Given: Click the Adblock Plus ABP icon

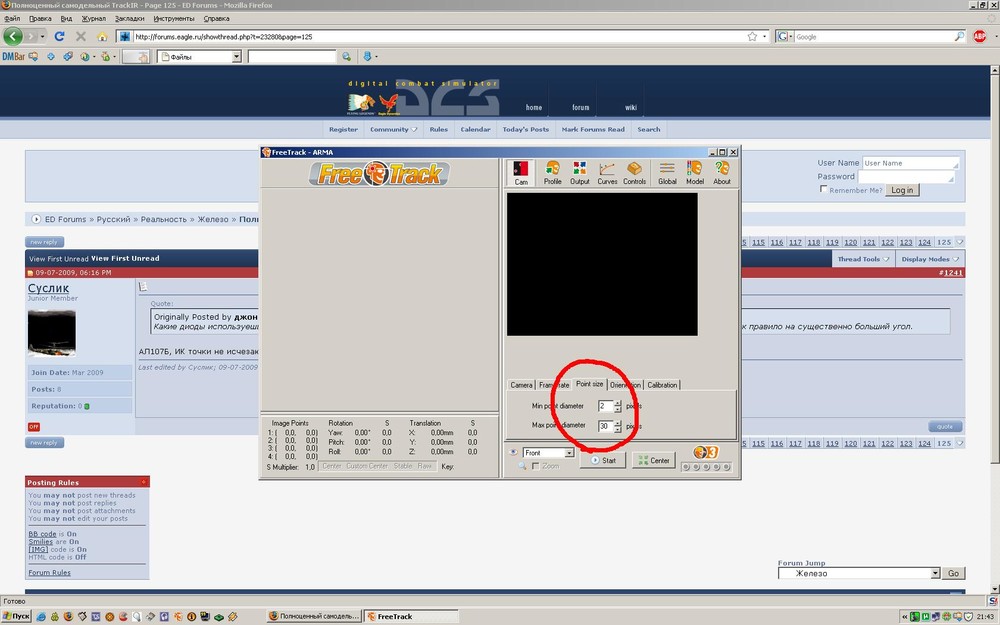Looking at the screenshot, I should pos(980,36).
